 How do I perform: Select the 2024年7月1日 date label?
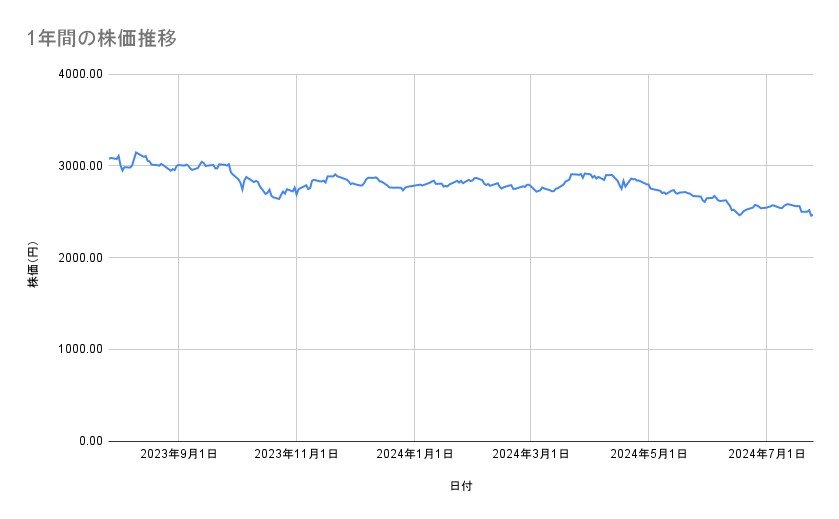766,455
